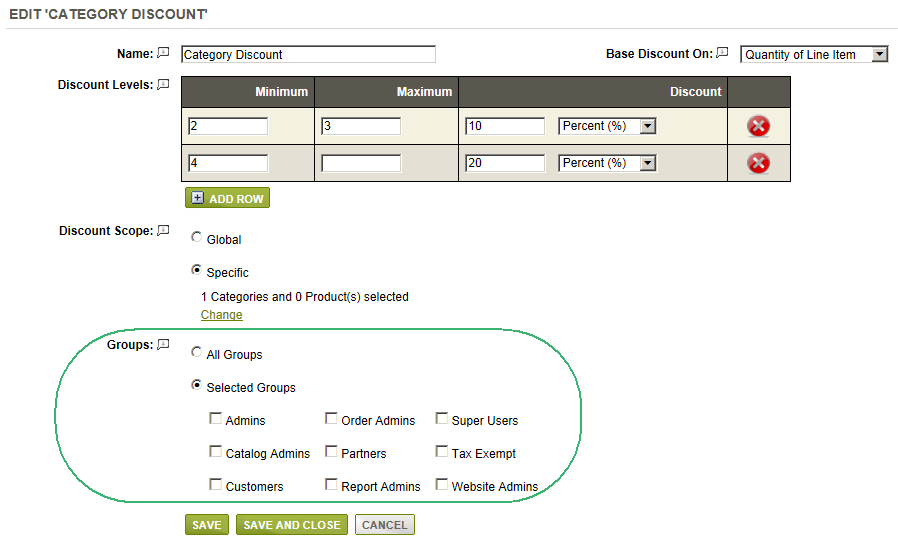
Task: Click the '1 Categories and 0 Product(s) selected' text
Action: coord(305,297)
